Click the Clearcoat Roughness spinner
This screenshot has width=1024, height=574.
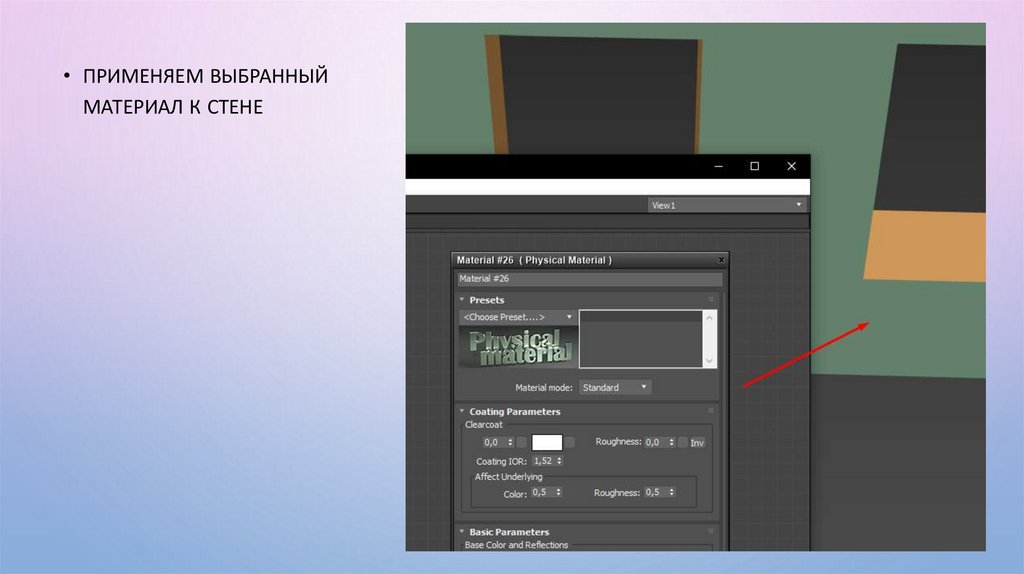[671, 442]
